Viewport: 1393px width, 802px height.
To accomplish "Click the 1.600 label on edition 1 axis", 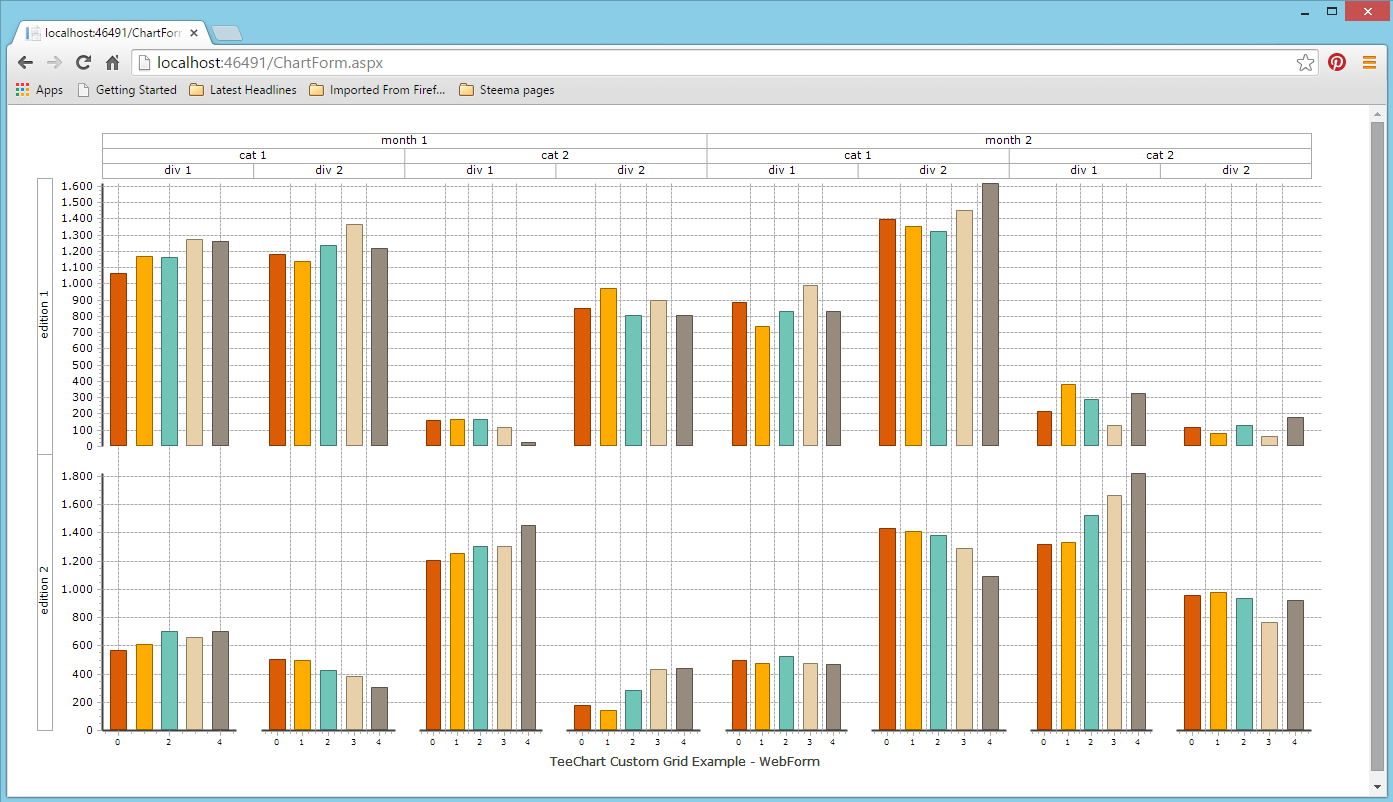I will [x=76, y=187].
